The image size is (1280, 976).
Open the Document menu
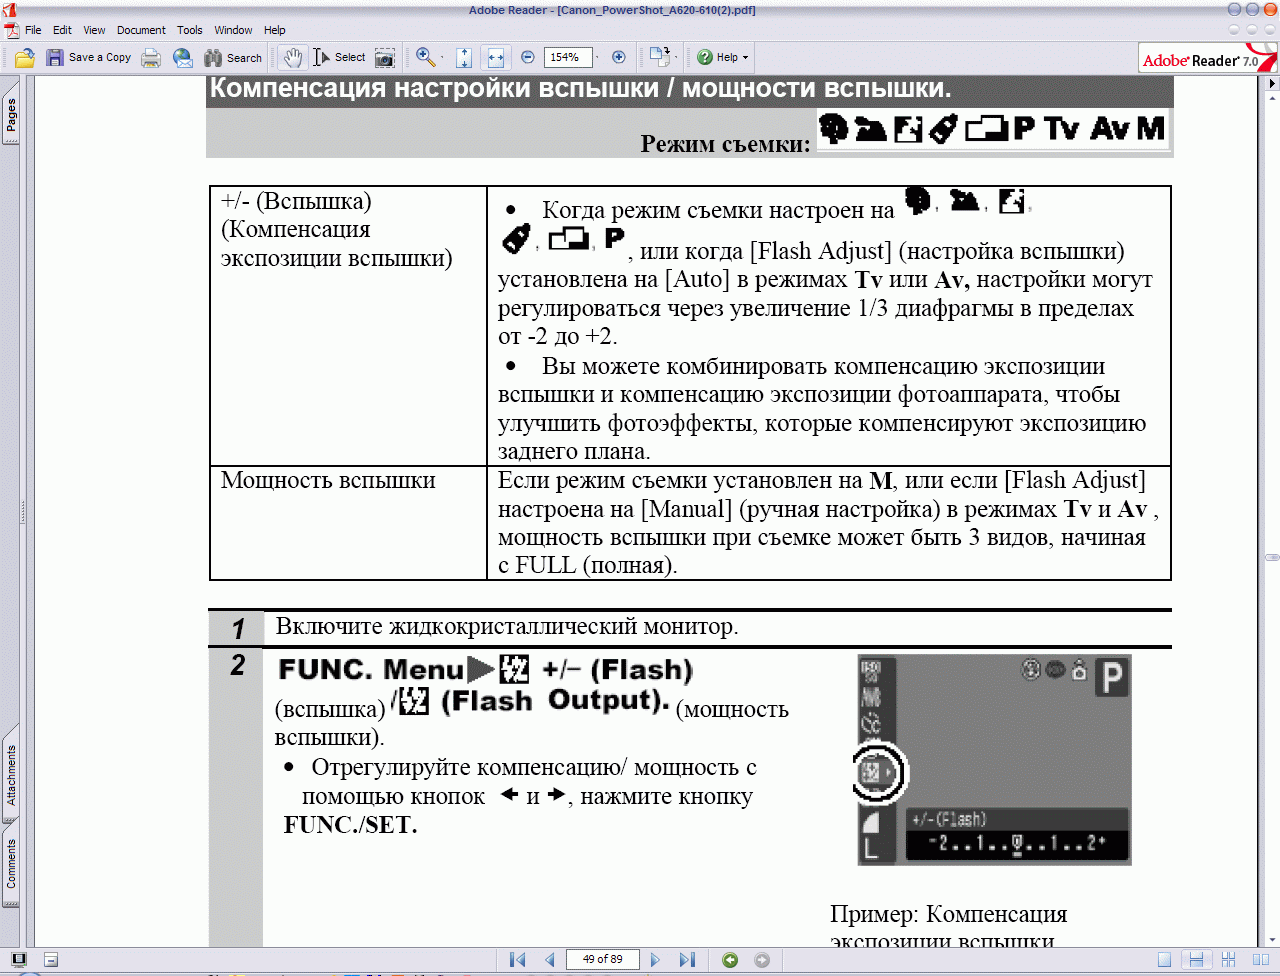(141, 30)
